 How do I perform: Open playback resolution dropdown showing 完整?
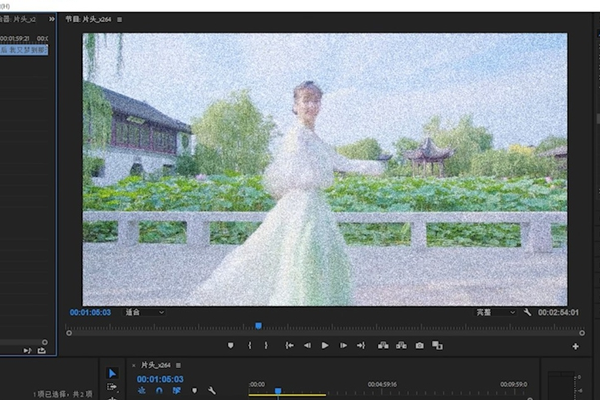(496, 312)
